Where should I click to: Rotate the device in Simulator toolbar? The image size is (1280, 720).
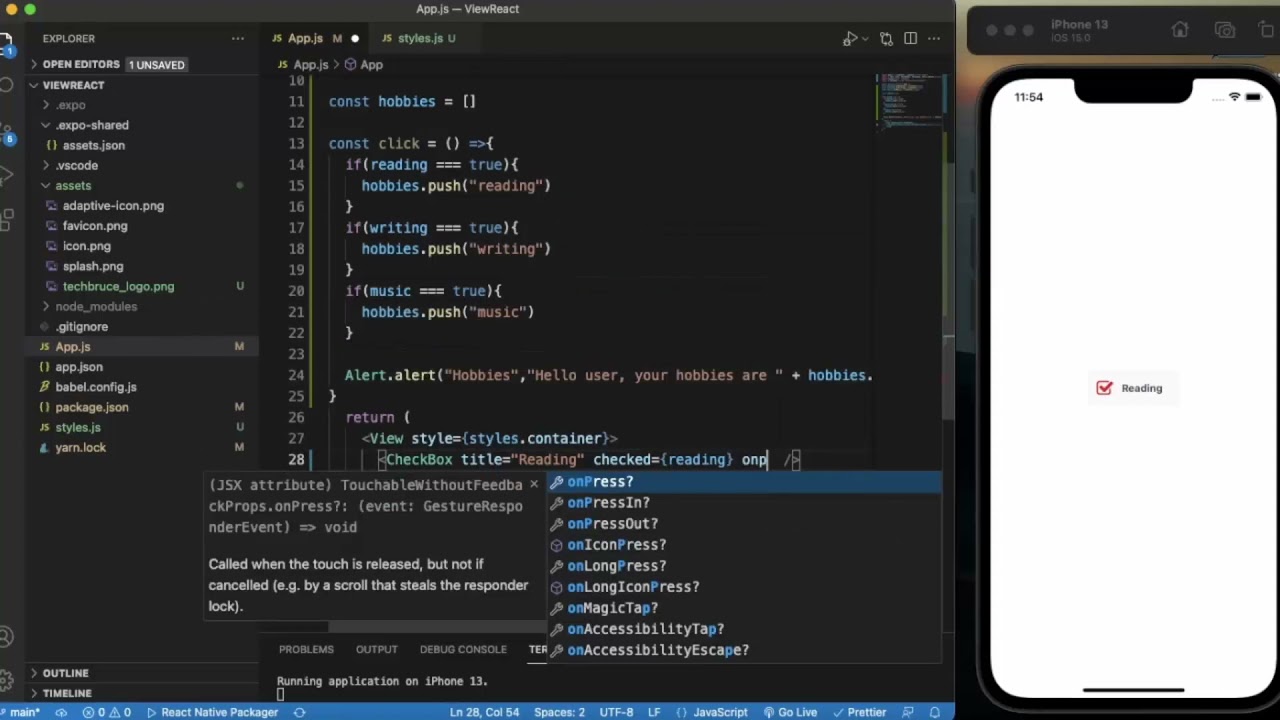1267,30
